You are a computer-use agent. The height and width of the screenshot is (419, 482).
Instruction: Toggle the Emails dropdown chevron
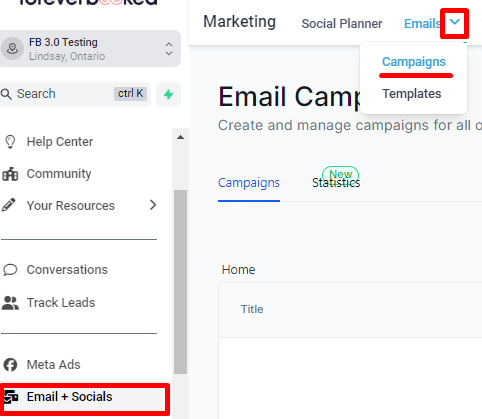click(x=455, y=22)
